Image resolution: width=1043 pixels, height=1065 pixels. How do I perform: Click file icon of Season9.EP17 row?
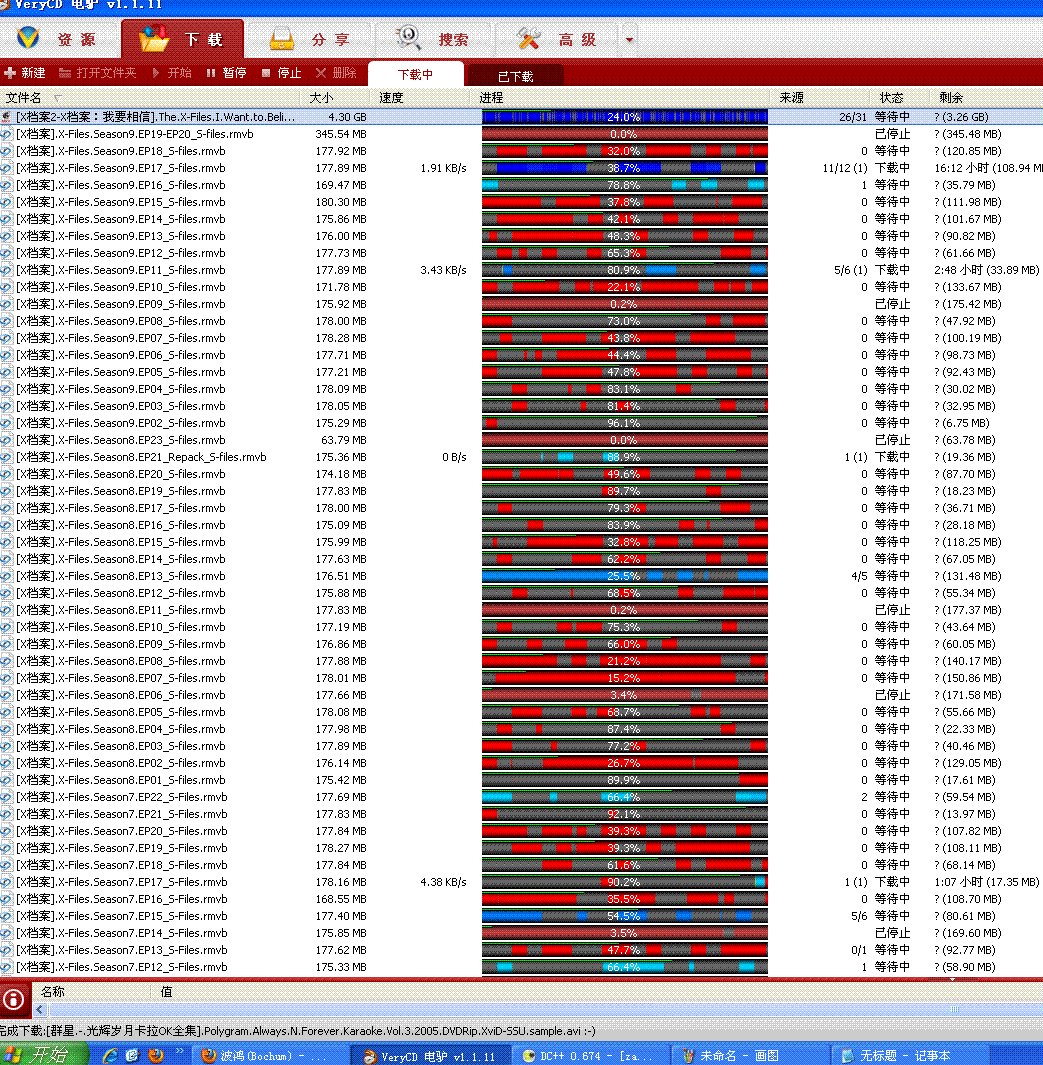point(6,168)
